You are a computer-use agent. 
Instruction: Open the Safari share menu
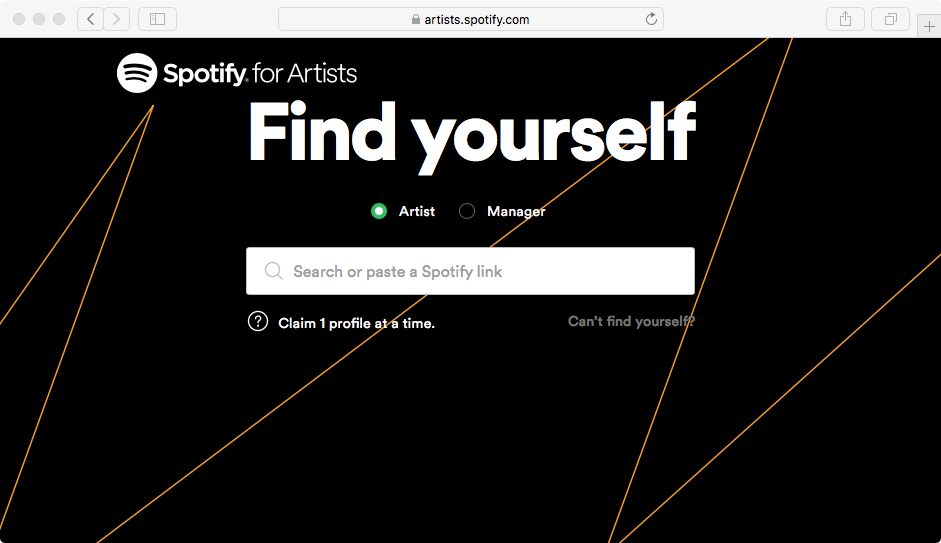[x=845, y=19]
